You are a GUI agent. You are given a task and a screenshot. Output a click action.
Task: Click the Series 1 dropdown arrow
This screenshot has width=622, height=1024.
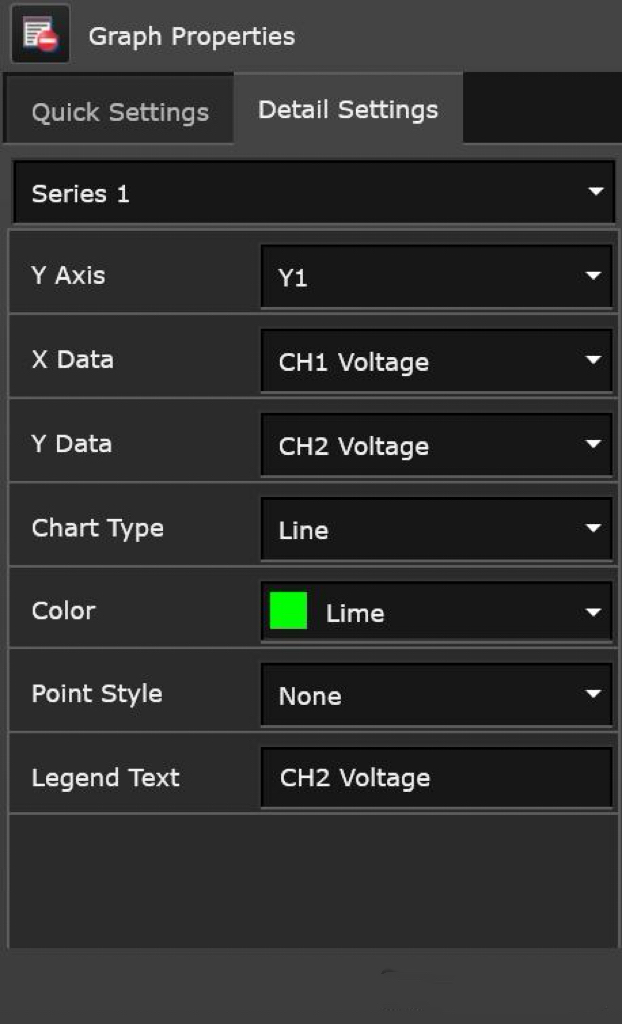pyautogui.click(x=596, y=191)
